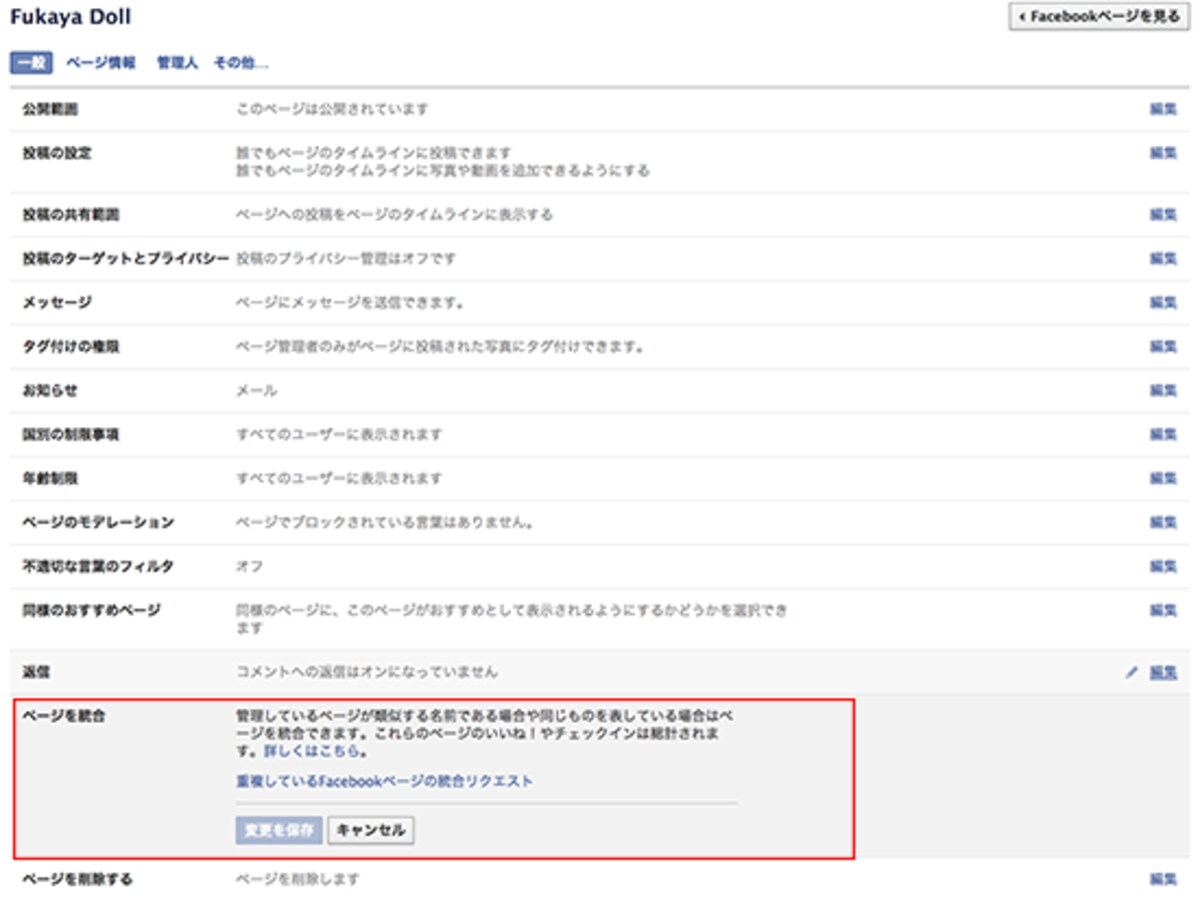Click the text 投稿のプライバシー管理はオフです

pyautogui.click(x=346, y=259)
